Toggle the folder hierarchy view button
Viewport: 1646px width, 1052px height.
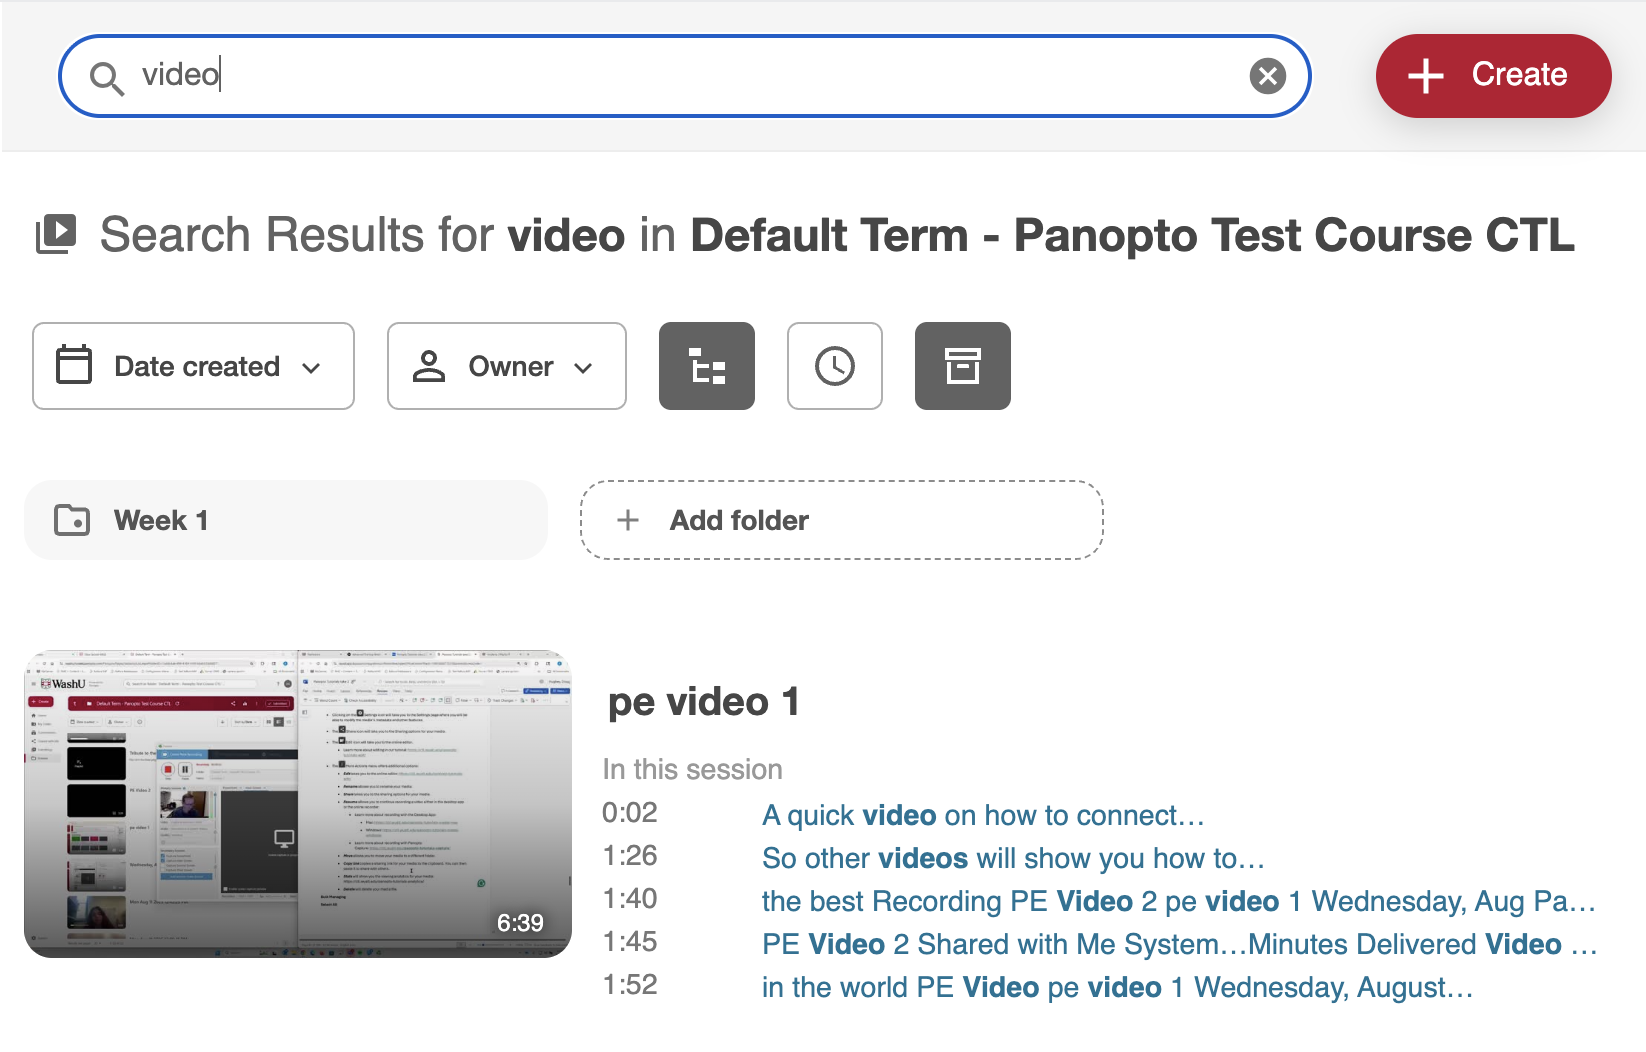tap(707, 366)
